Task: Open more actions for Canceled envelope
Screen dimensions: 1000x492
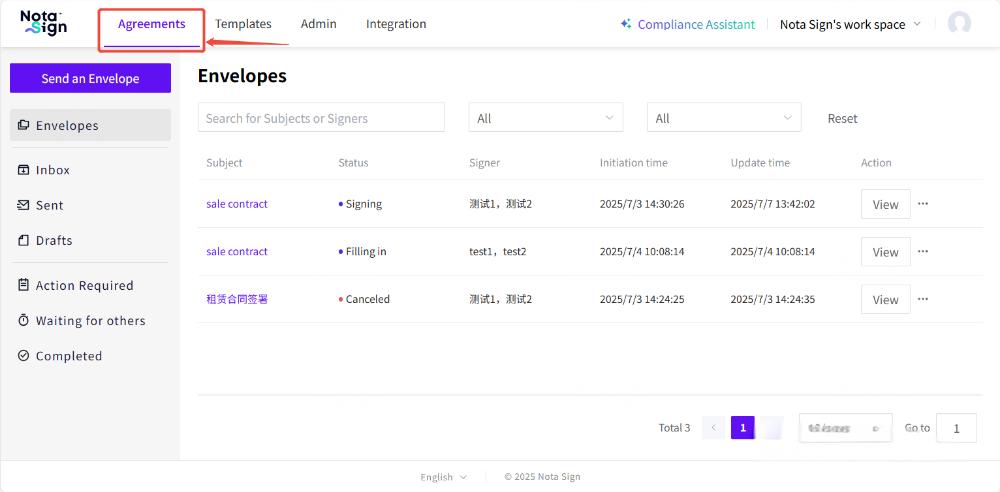Action: 923,299
